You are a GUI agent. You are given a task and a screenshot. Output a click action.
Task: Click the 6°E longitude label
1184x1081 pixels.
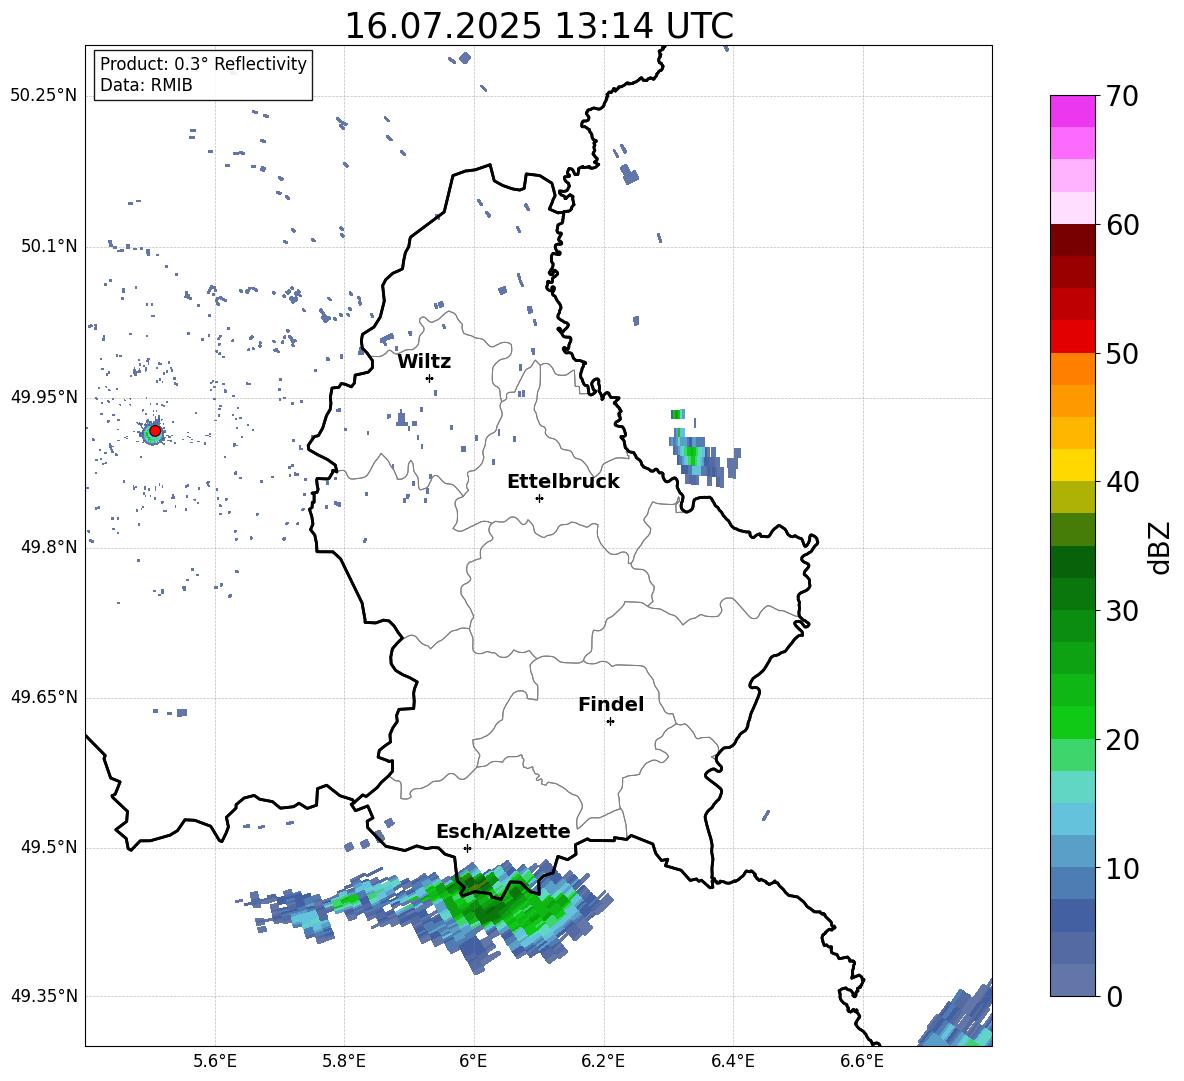point(473,1061)
